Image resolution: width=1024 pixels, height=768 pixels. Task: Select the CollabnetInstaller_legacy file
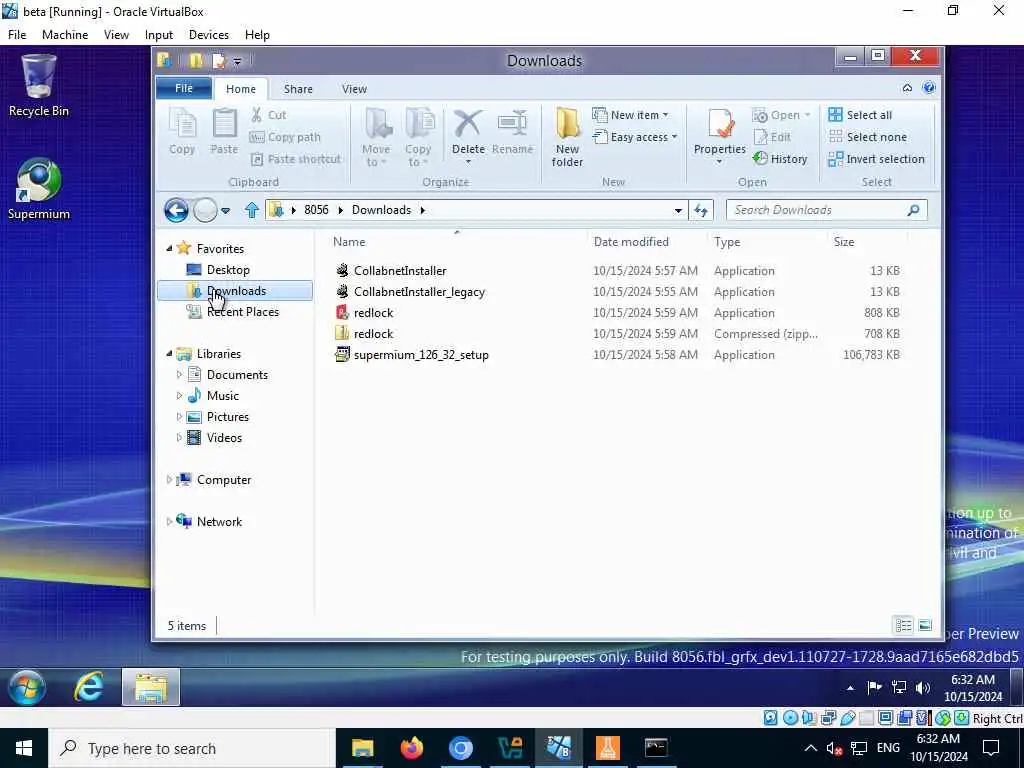(x=419, y=292)
